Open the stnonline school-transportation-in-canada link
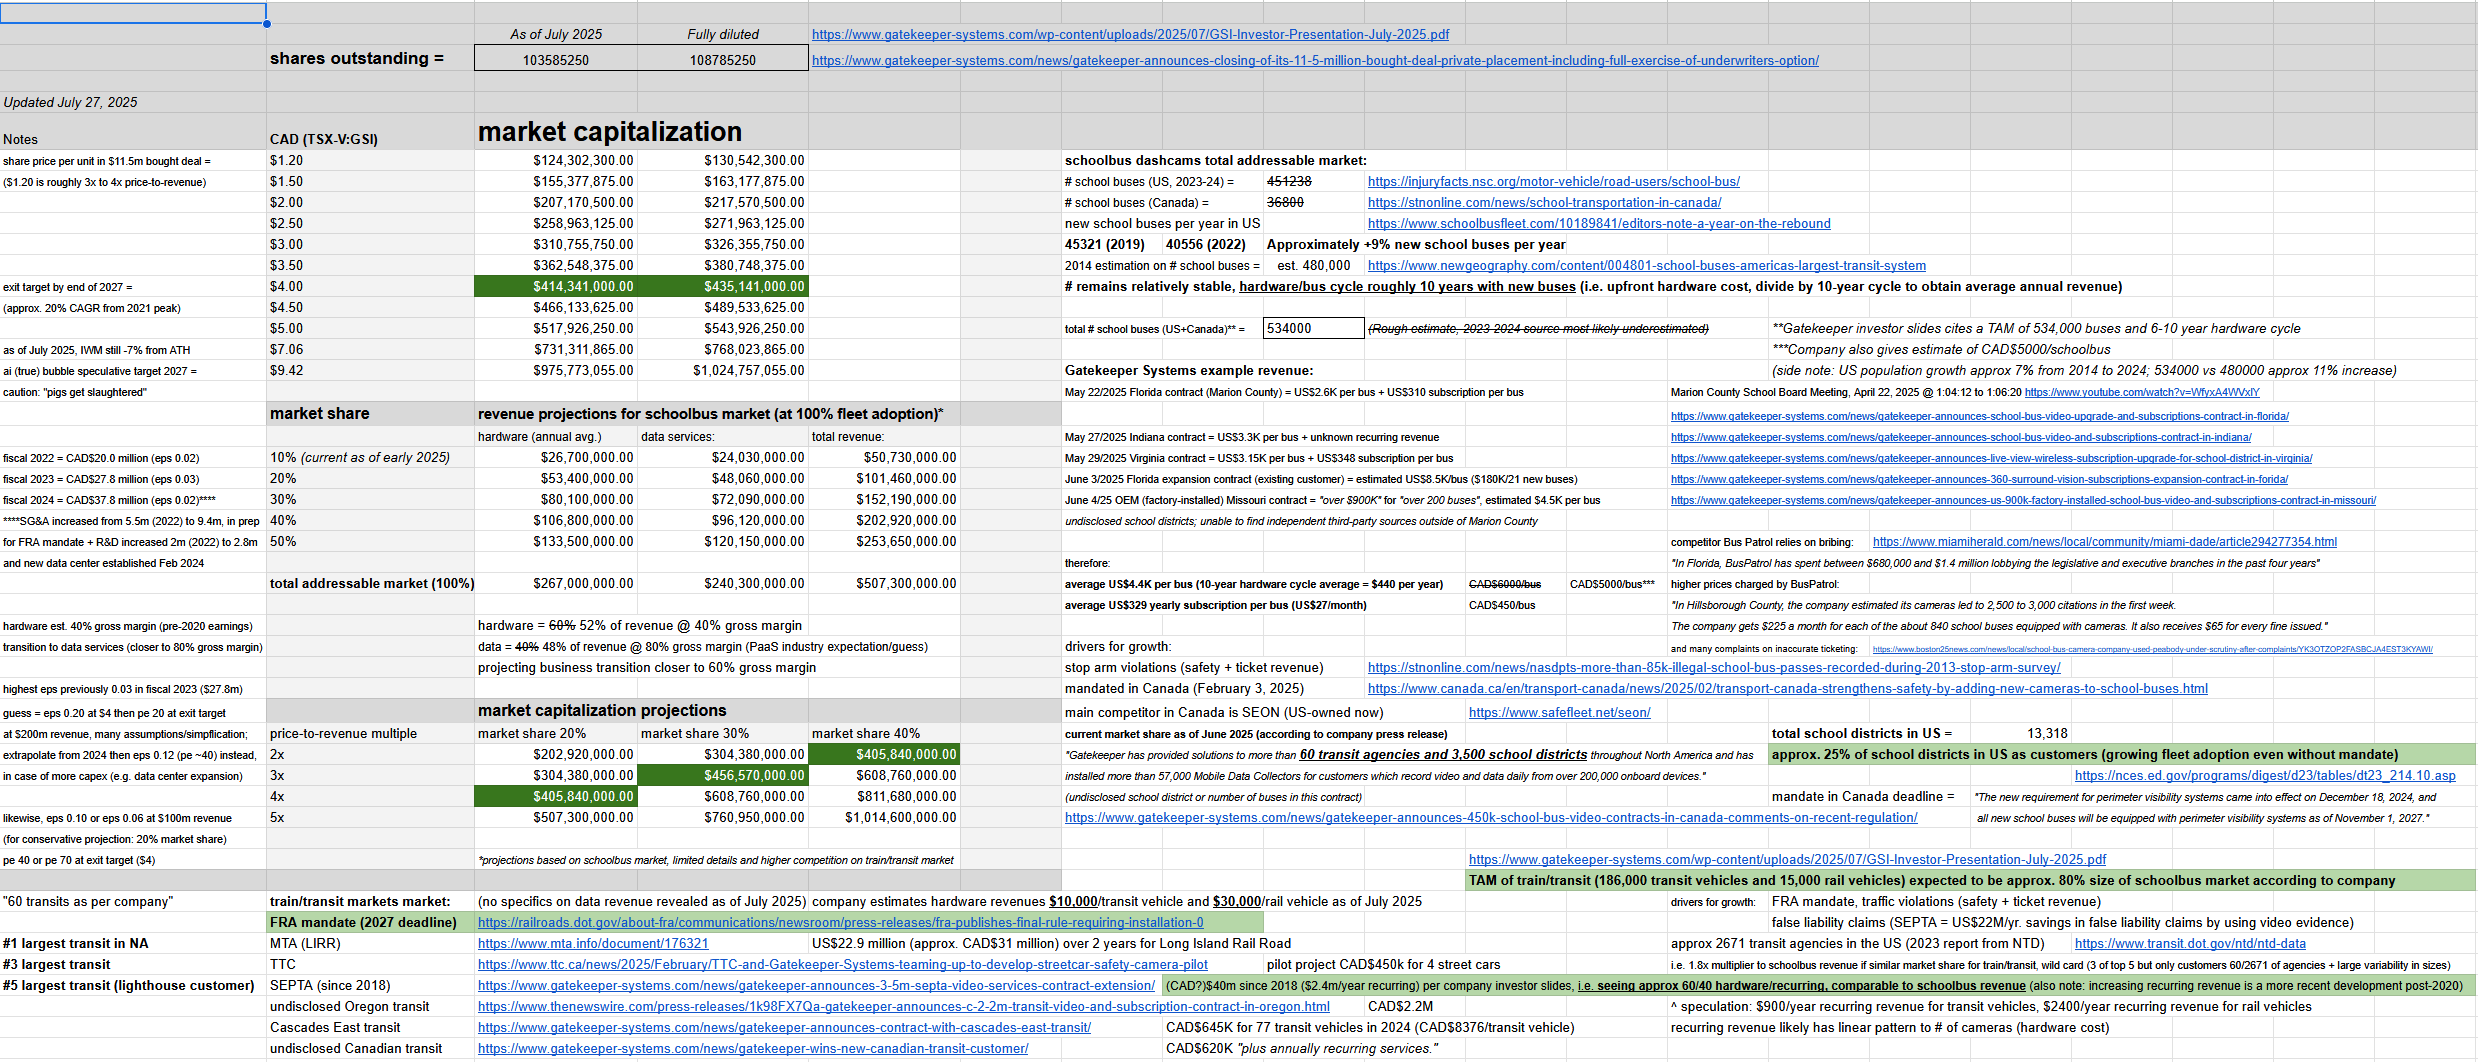This screenshot has height=1062, width=2478. point(1544,203)
